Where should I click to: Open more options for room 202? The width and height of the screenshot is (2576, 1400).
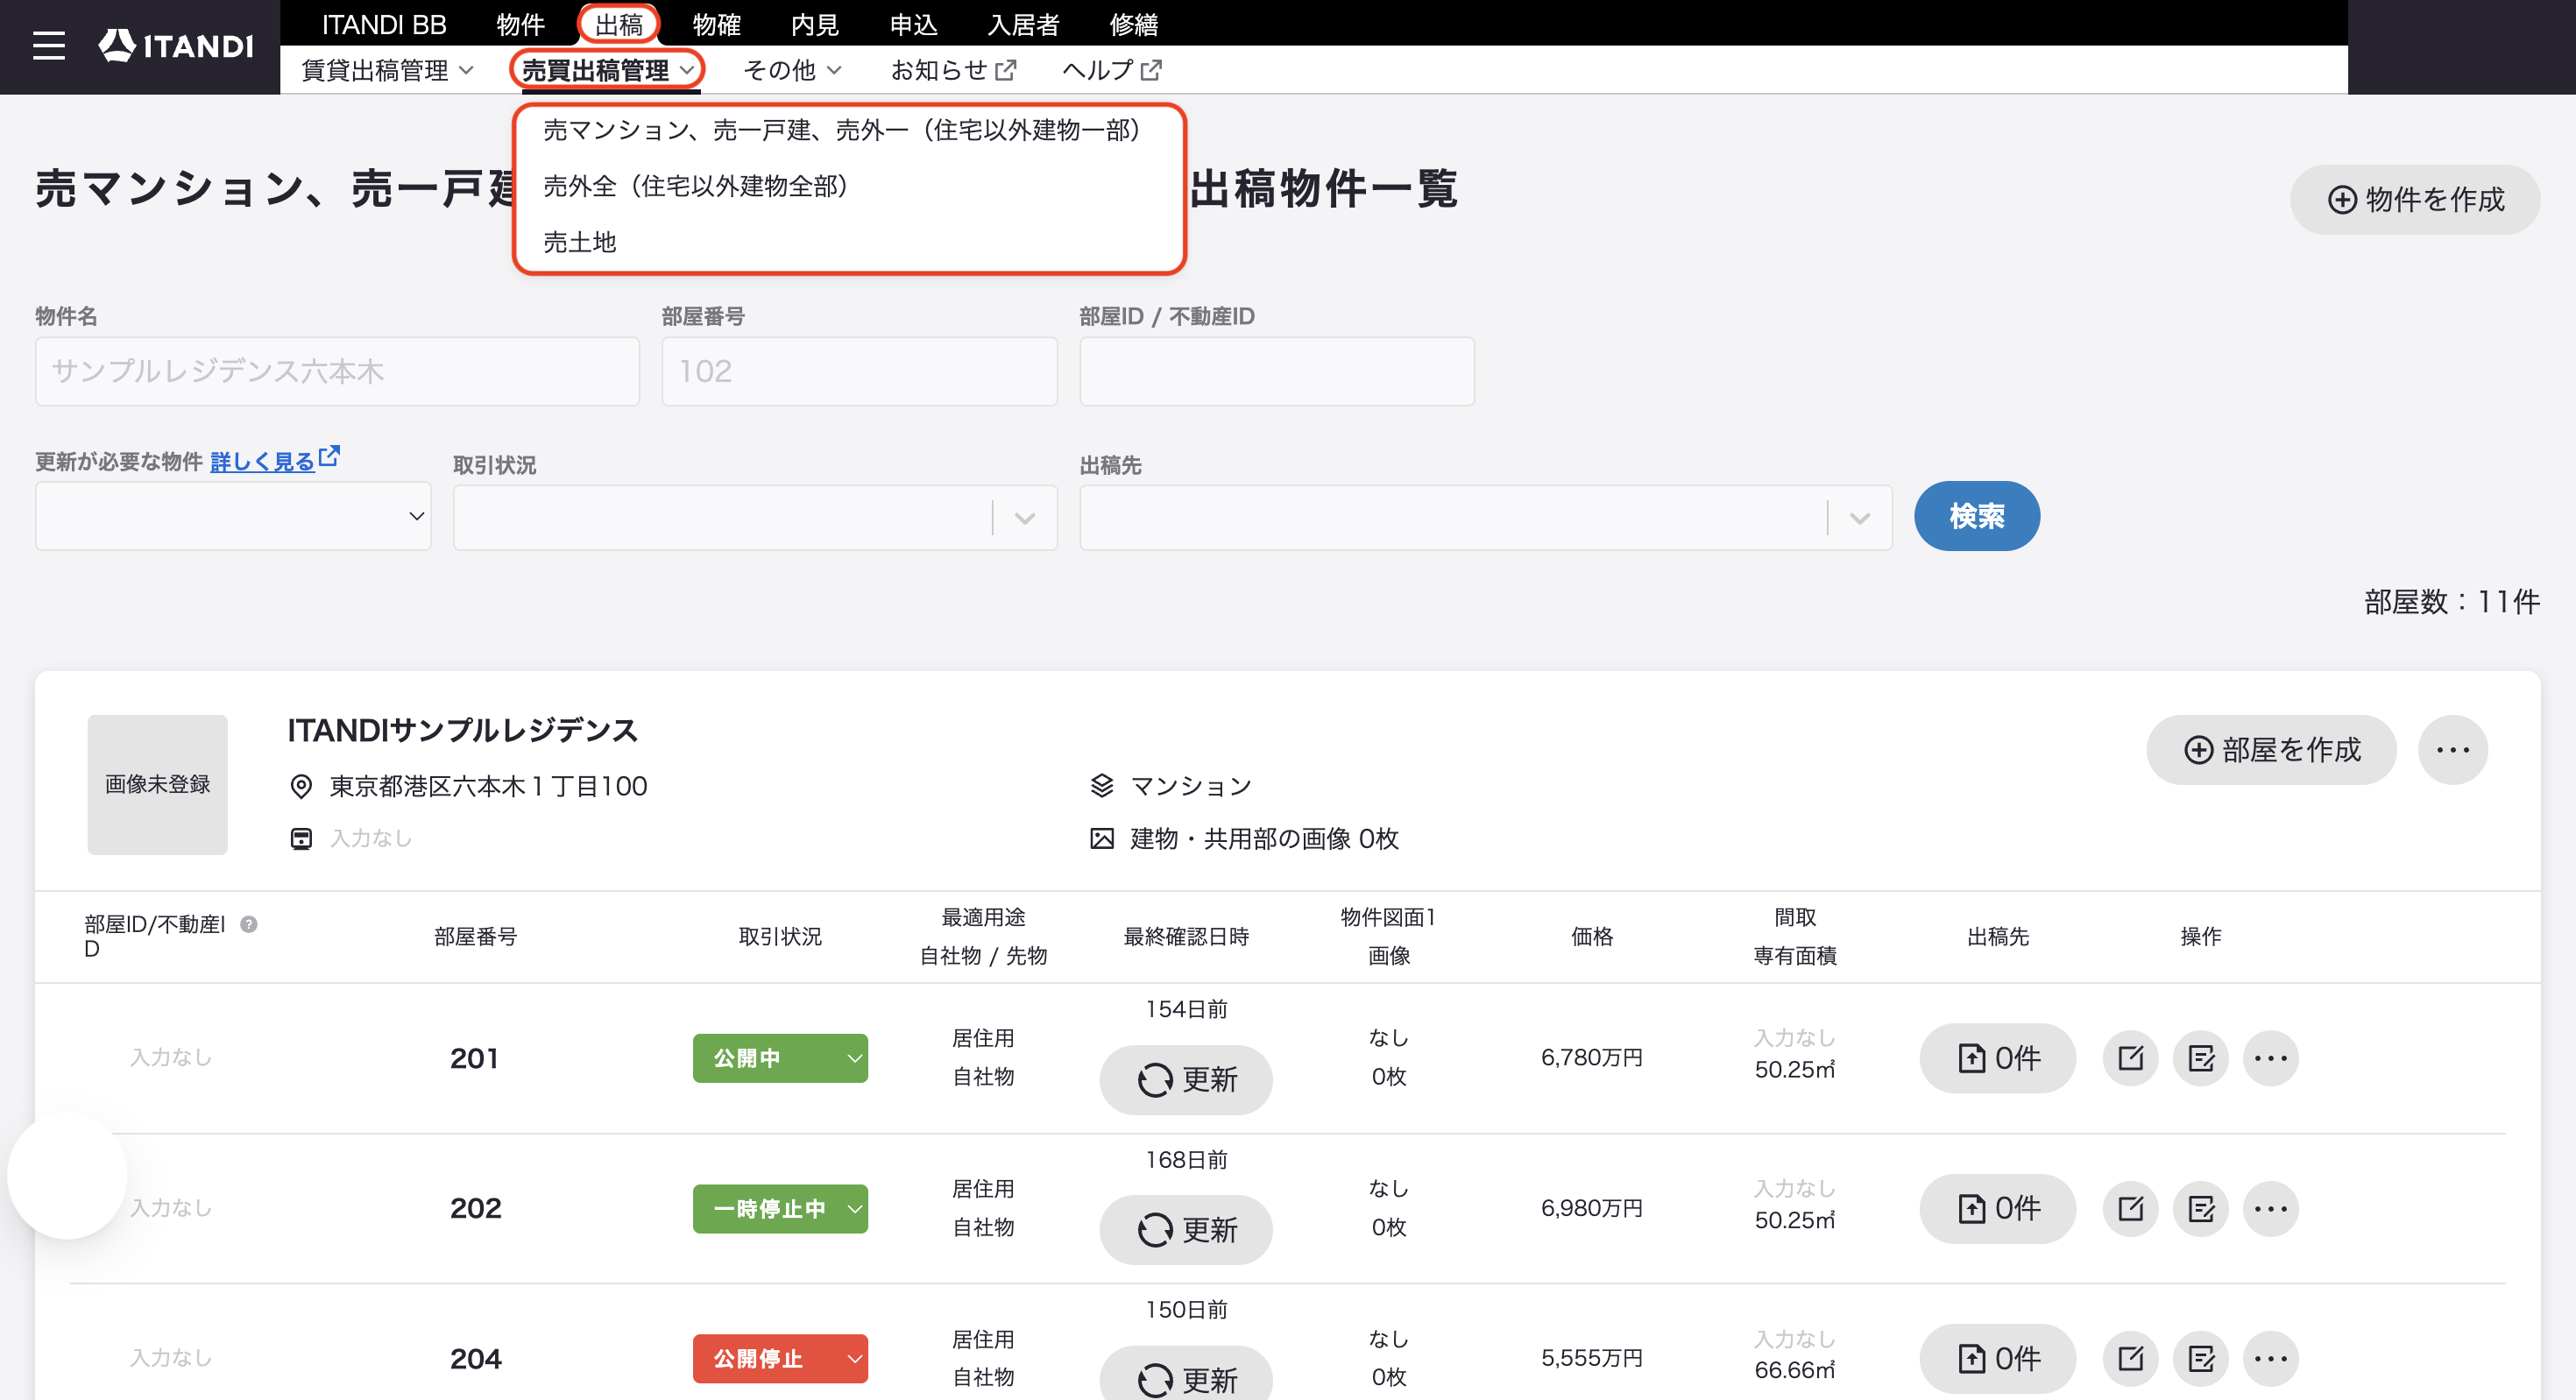(2270, 1208)
